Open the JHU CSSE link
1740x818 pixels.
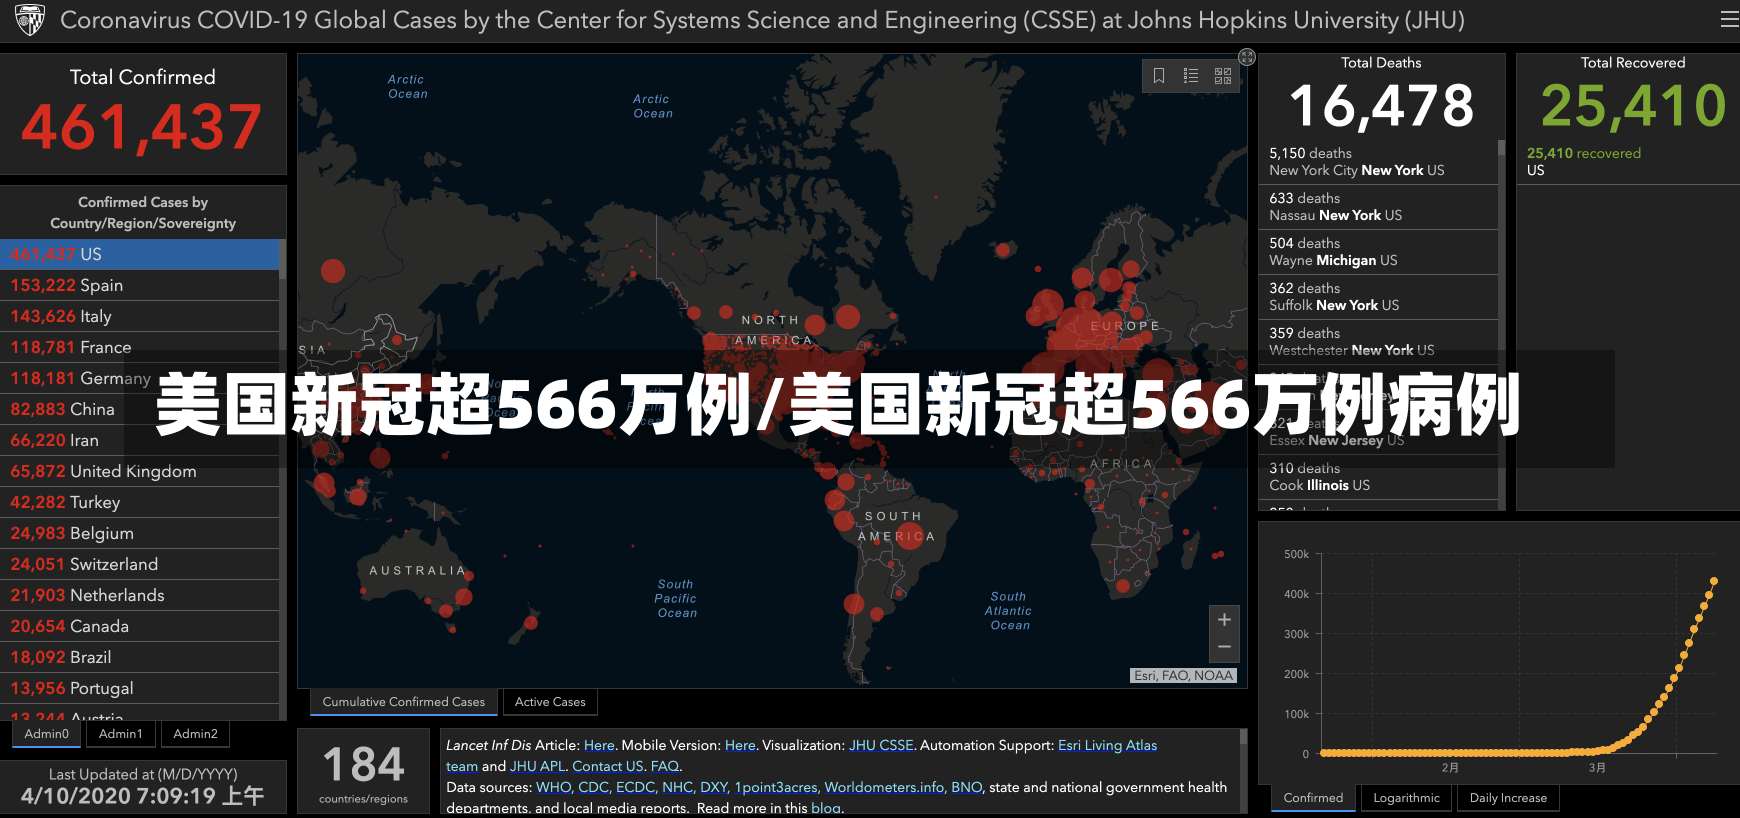[881, 745]
